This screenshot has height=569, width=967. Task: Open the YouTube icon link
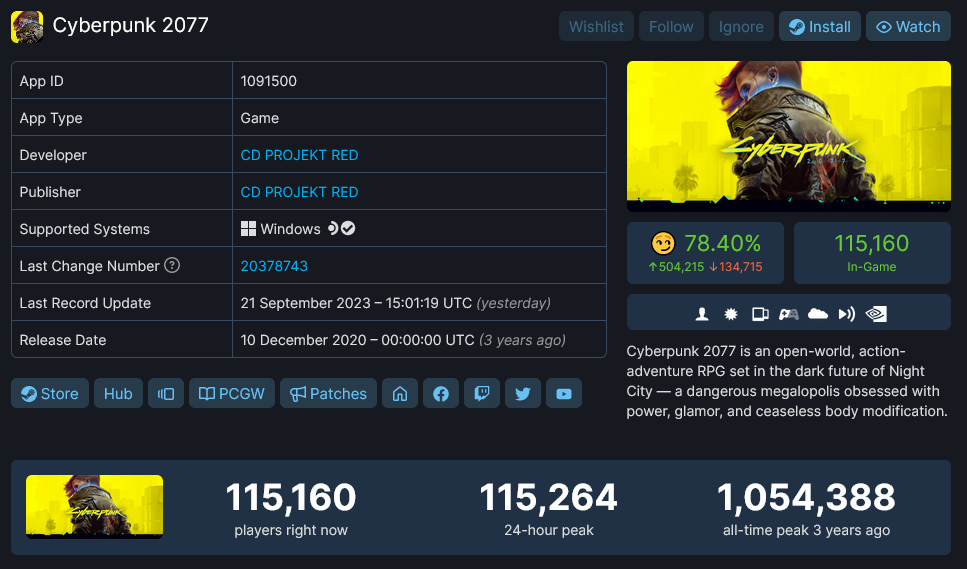point(564,393)
